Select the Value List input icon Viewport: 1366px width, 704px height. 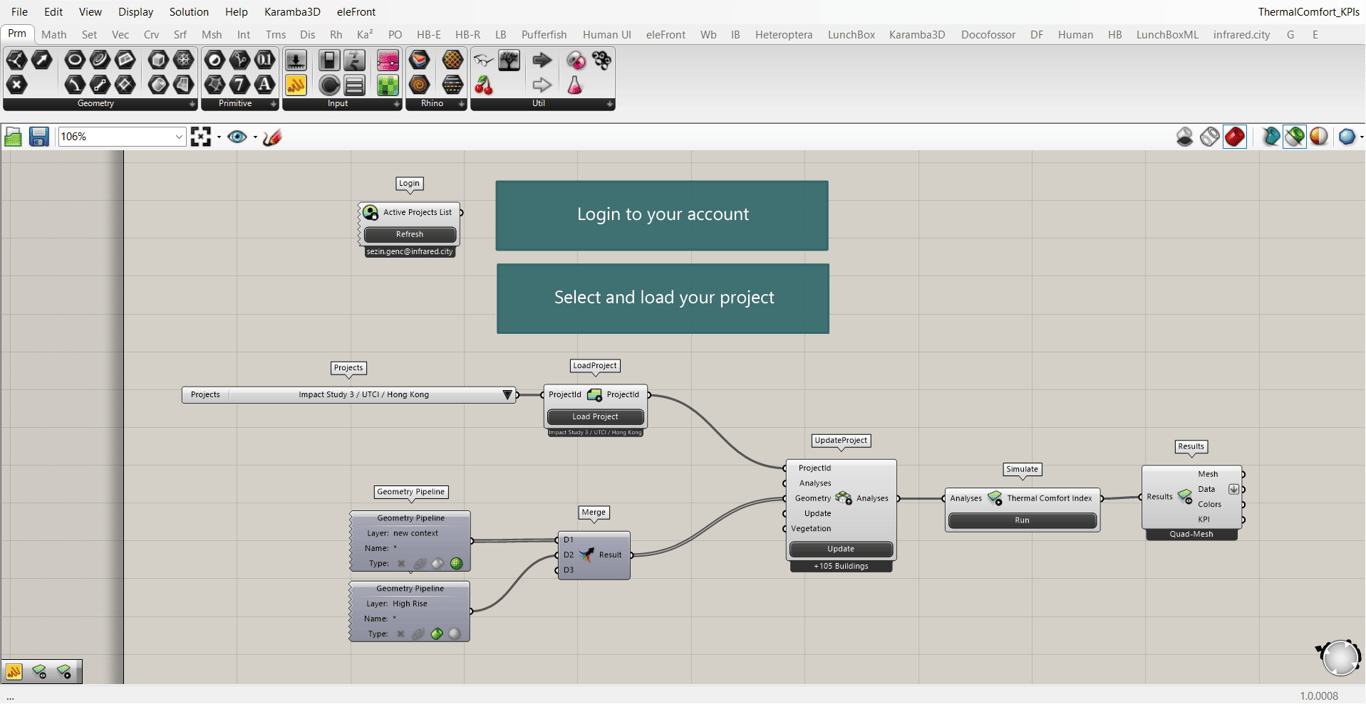(354, 85)
